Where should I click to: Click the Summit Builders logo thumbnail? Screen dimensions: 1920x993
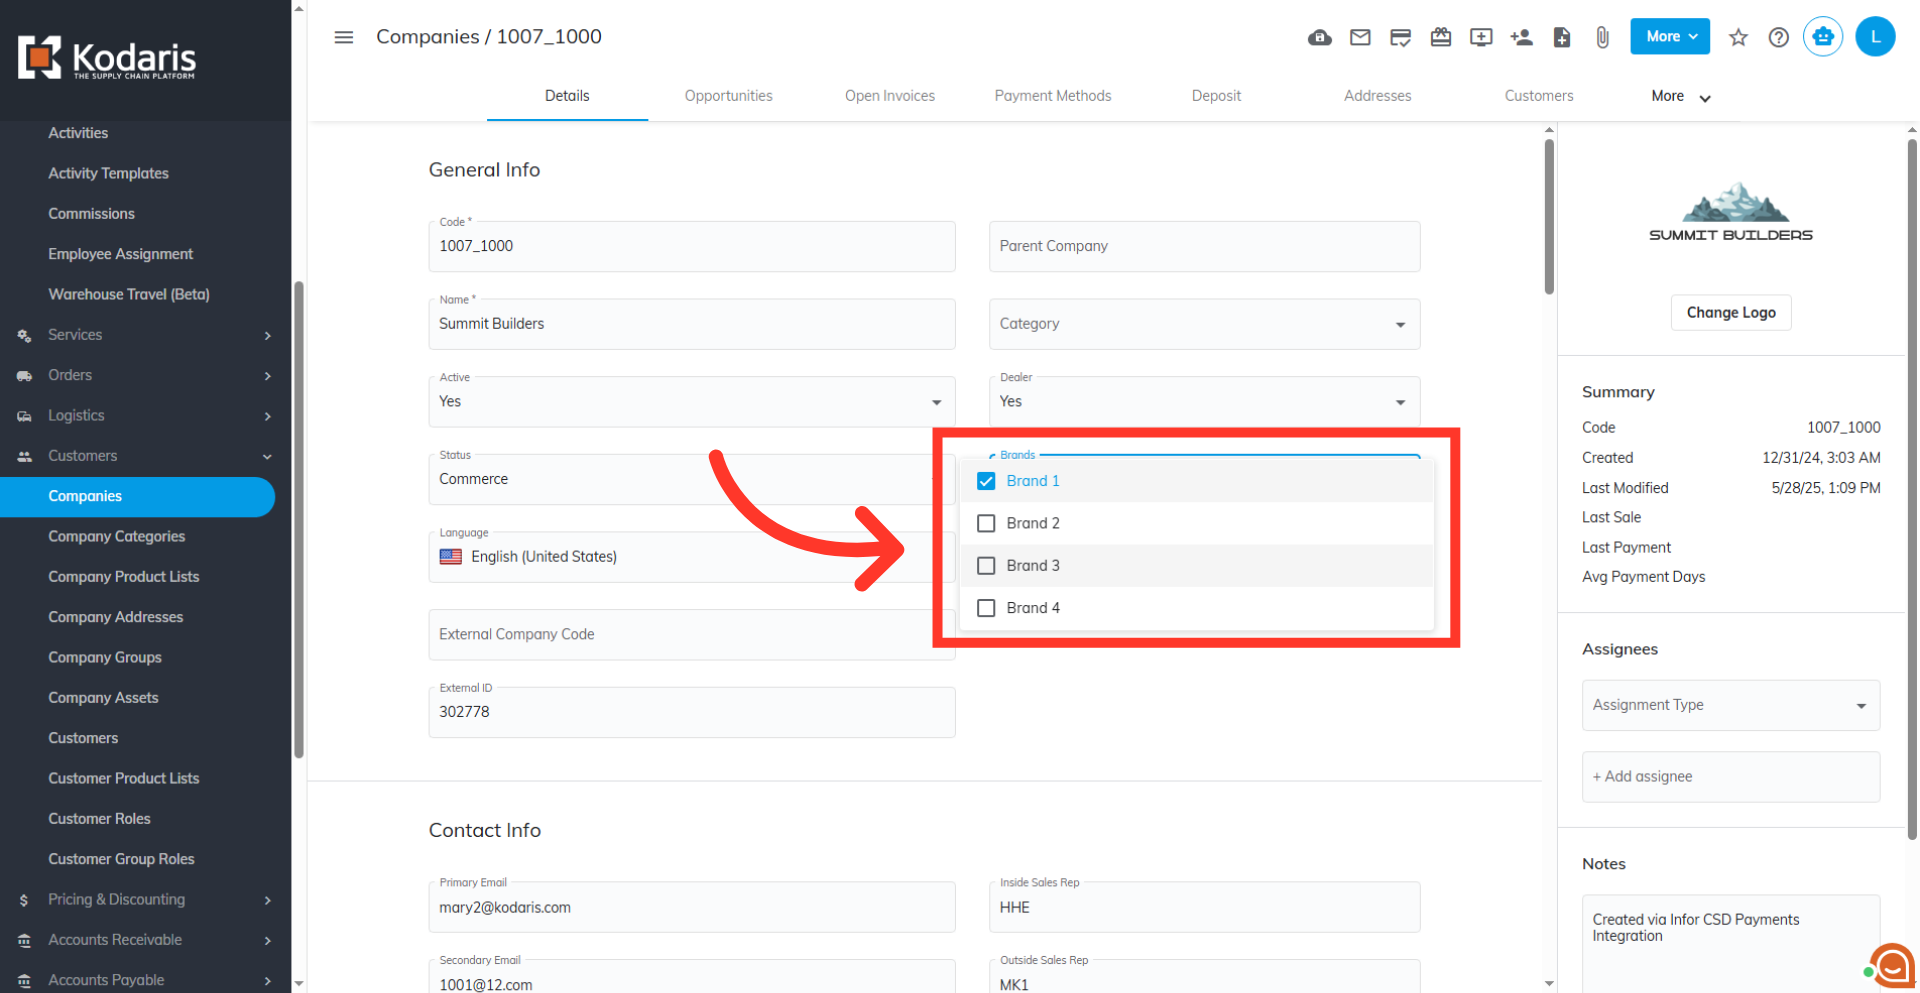[1730, 212]
